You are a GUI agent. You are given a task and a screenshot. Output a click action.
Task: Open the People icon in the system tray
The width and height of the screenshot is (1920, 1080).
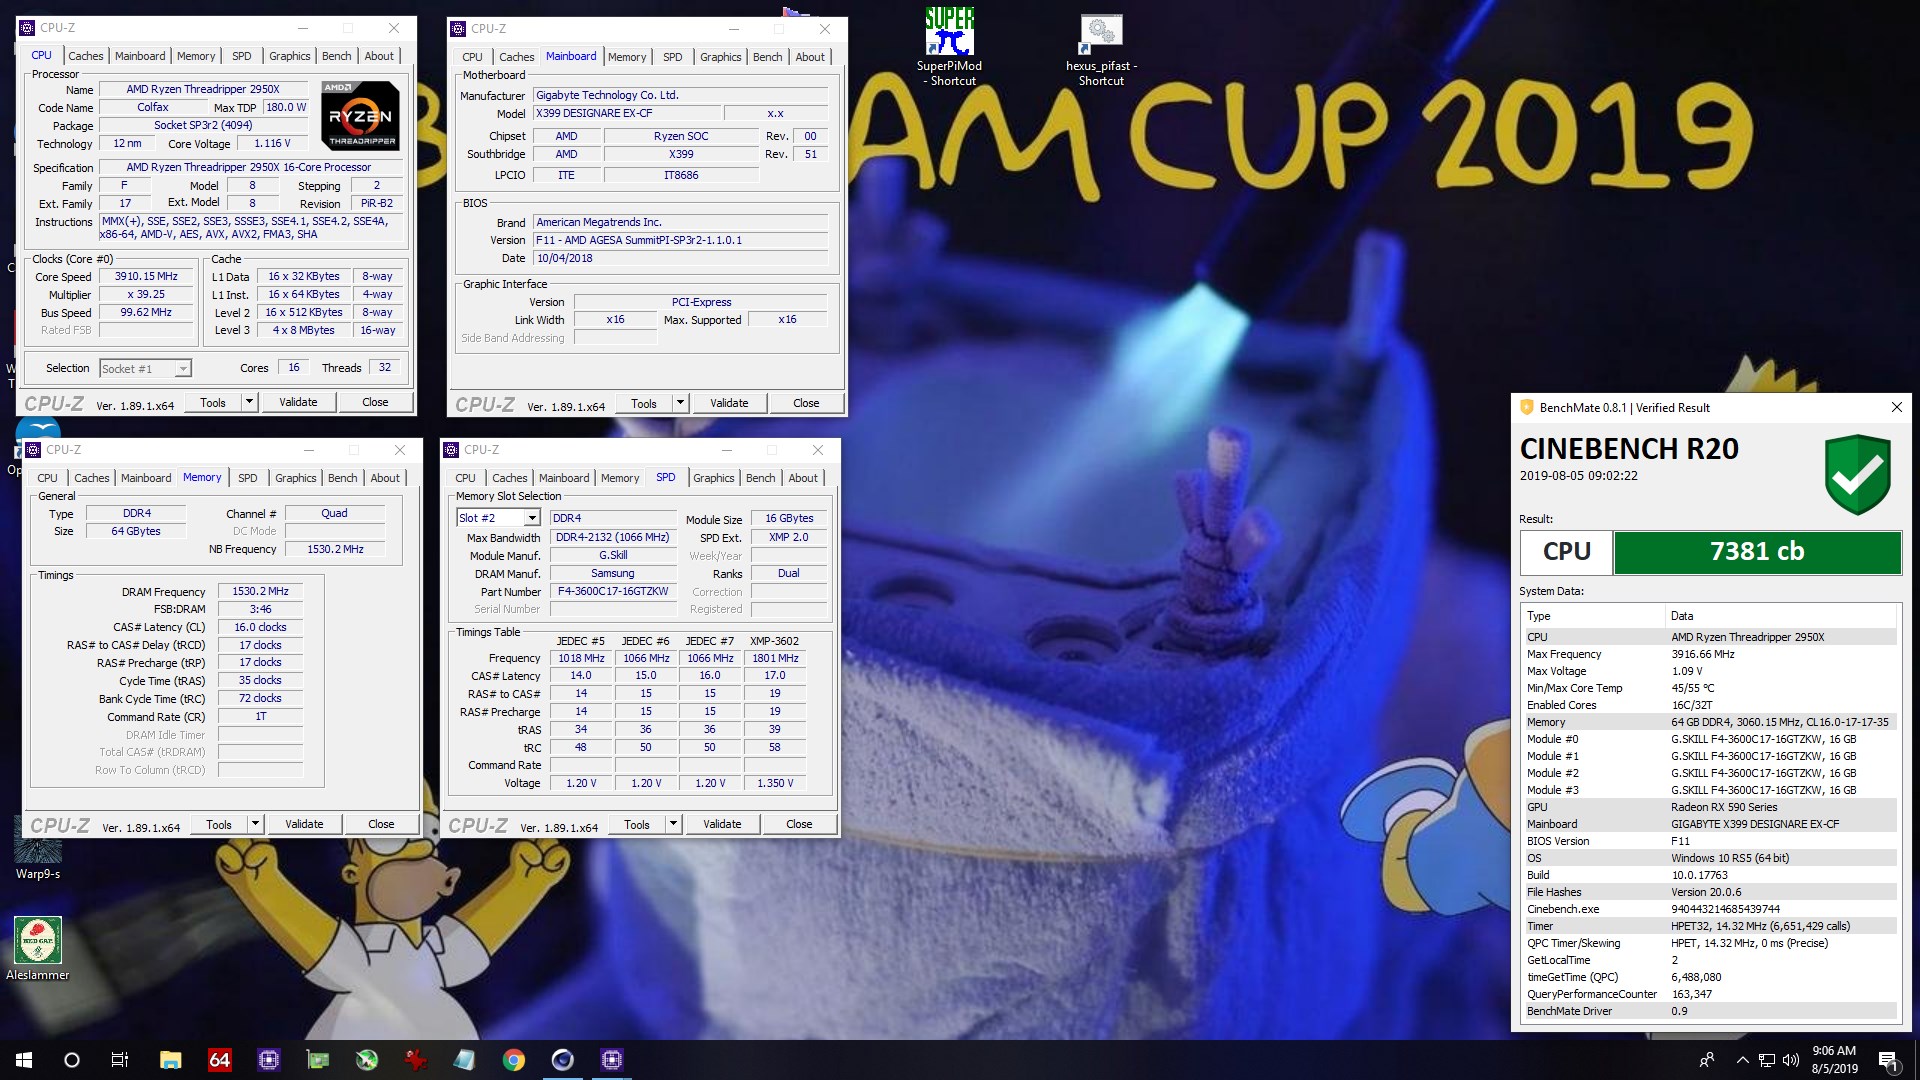1707,1060
